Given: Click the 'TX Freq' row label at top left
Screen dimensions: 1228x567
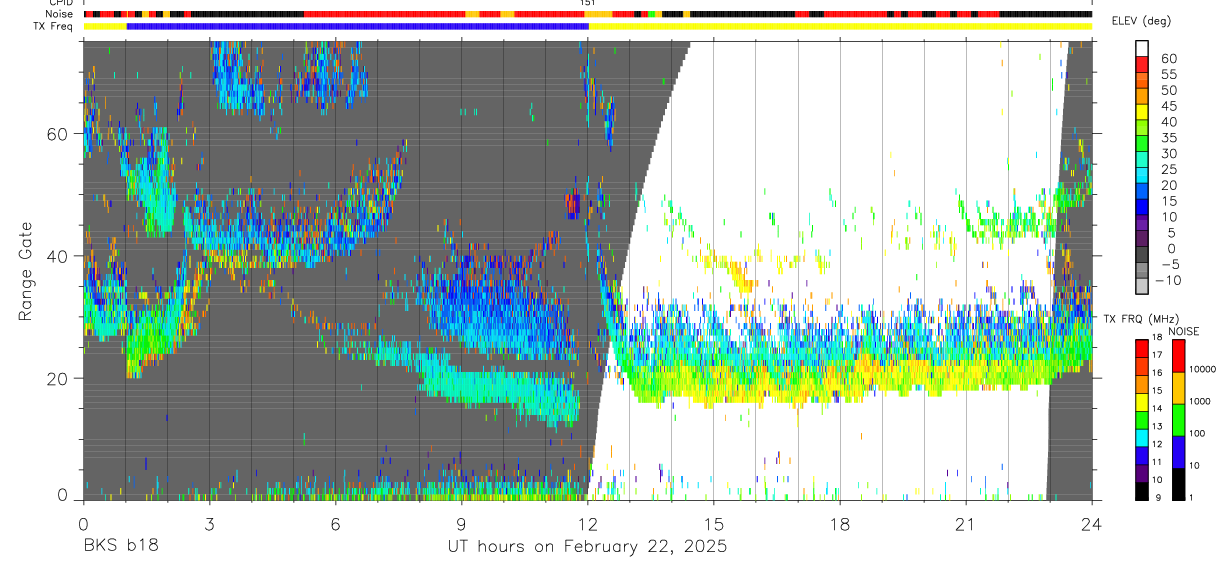Looking at the screenshot, I should point(55,25).
